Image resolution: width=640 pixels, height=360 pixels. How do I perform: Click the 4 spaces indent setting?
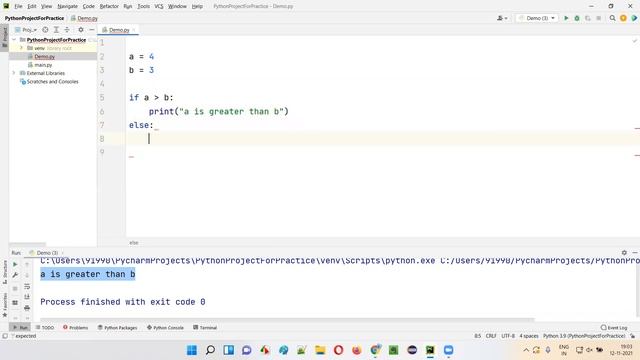click(x=529, y=336)
